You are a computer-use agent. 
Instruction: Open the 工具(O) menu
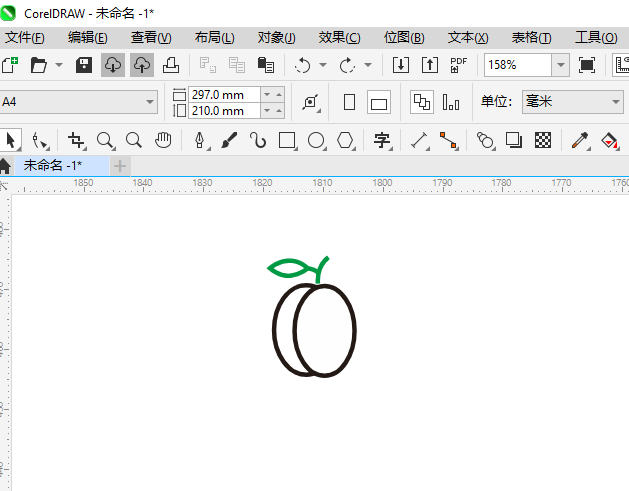596,38
